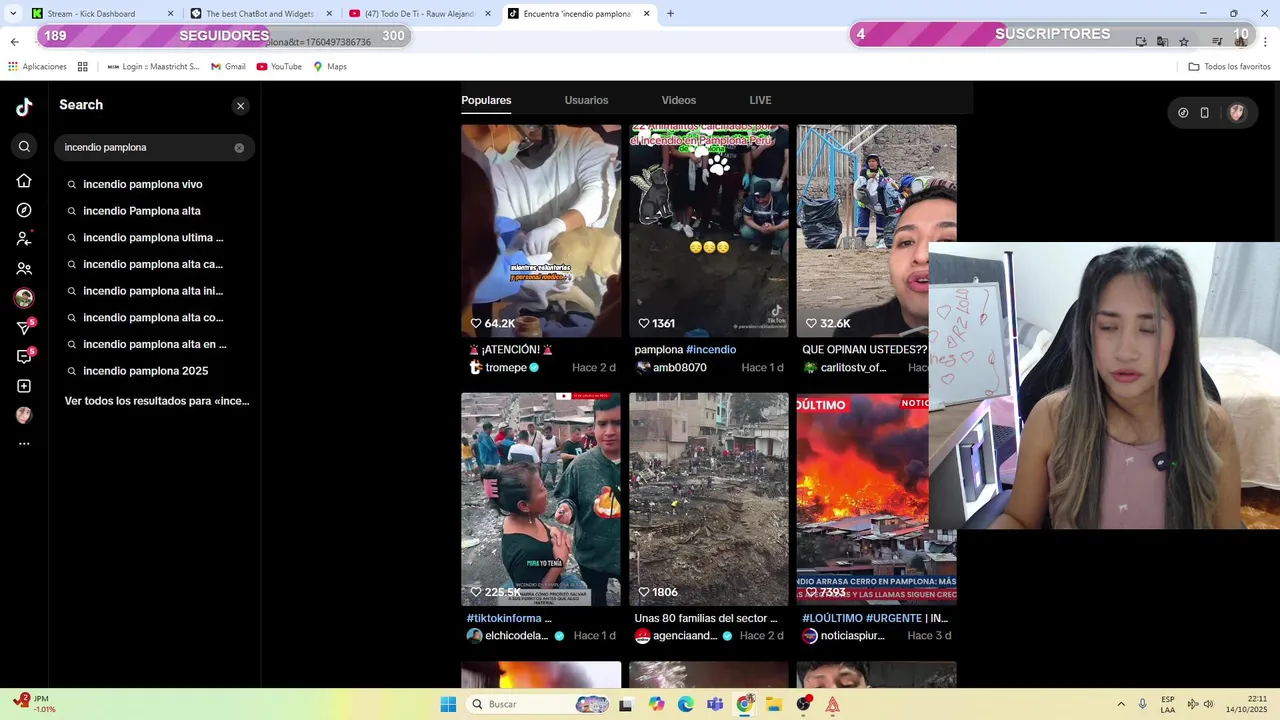Open the Windows Start button
This screenshot has width=1280, height=720.
tap(448, 704)
